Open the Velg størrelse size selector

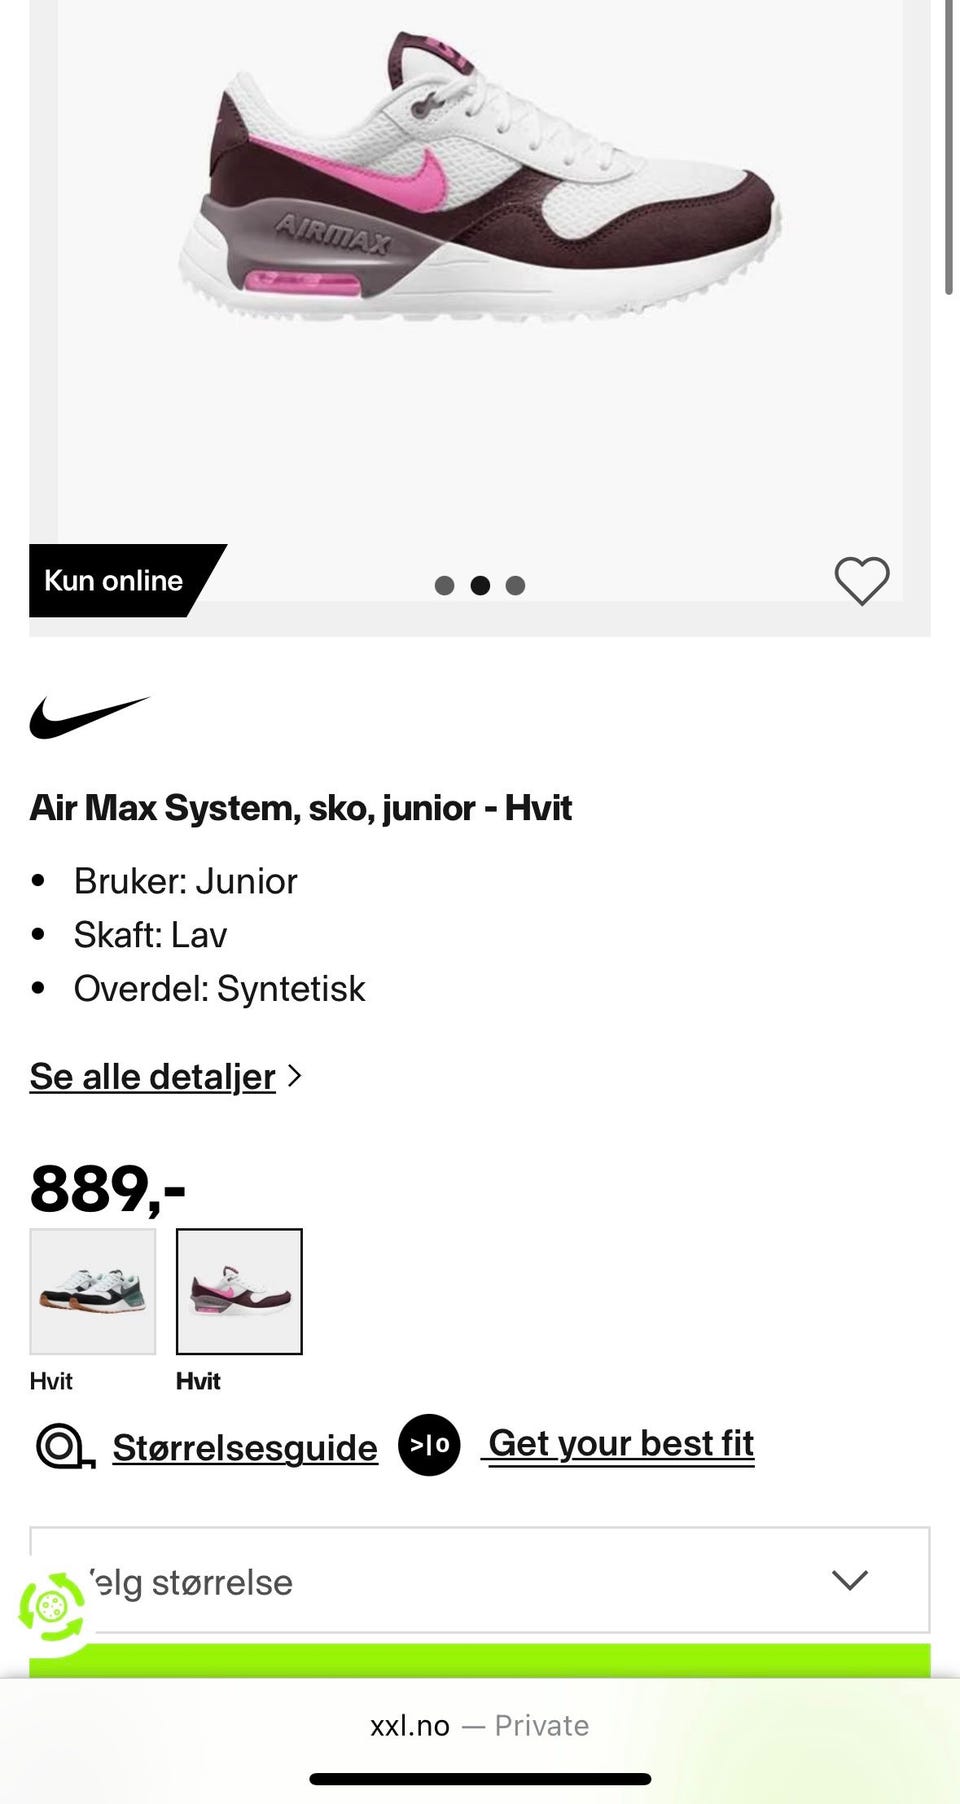[x=480, y=1580]
